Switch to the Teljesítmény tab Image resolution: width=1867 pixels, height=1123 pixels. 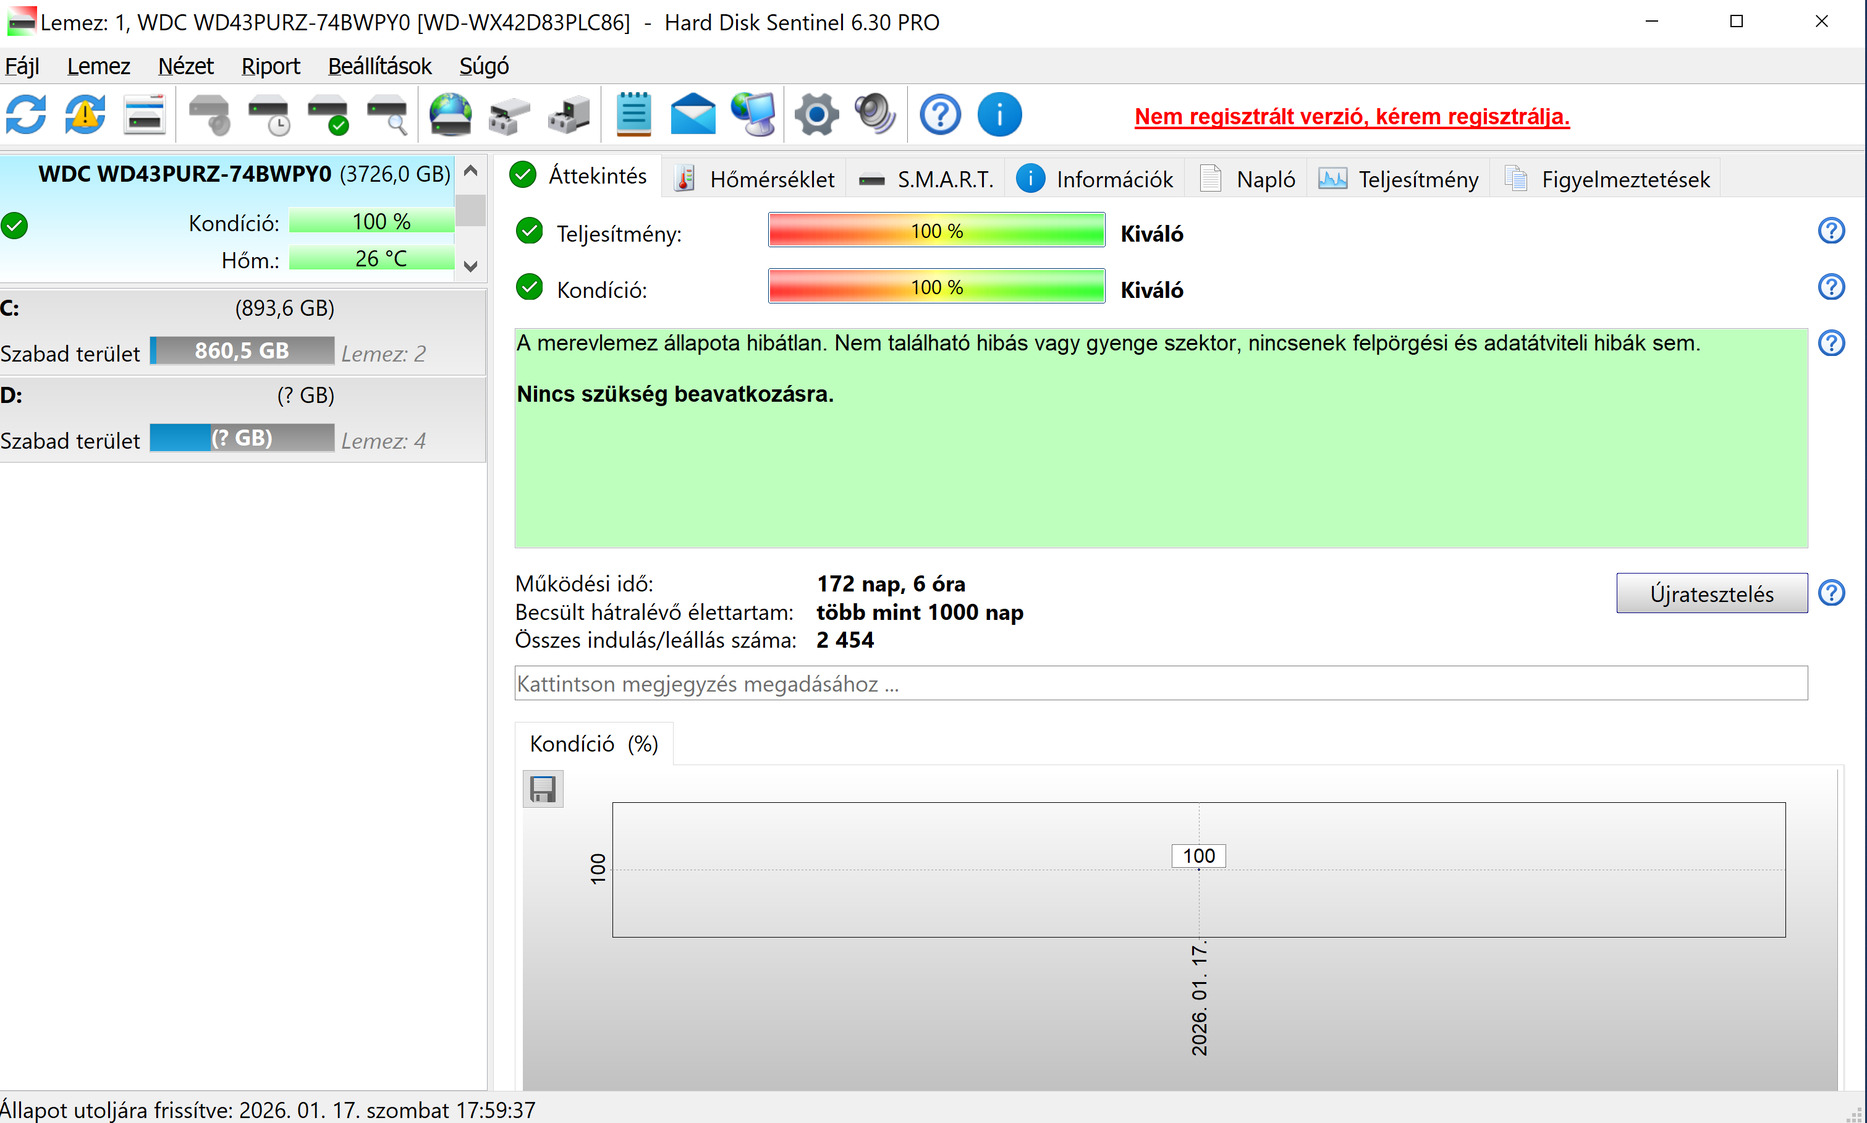(x=1399, y=179)
